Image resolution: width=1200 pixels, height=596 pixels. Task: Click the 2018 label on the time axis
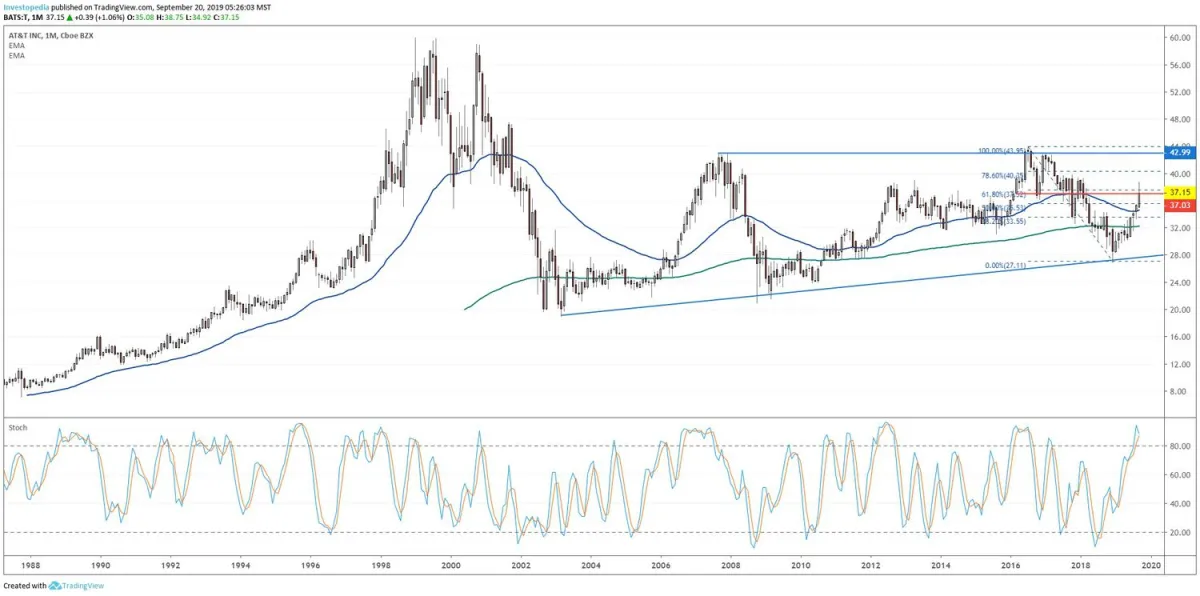[x=1081, y=565]
